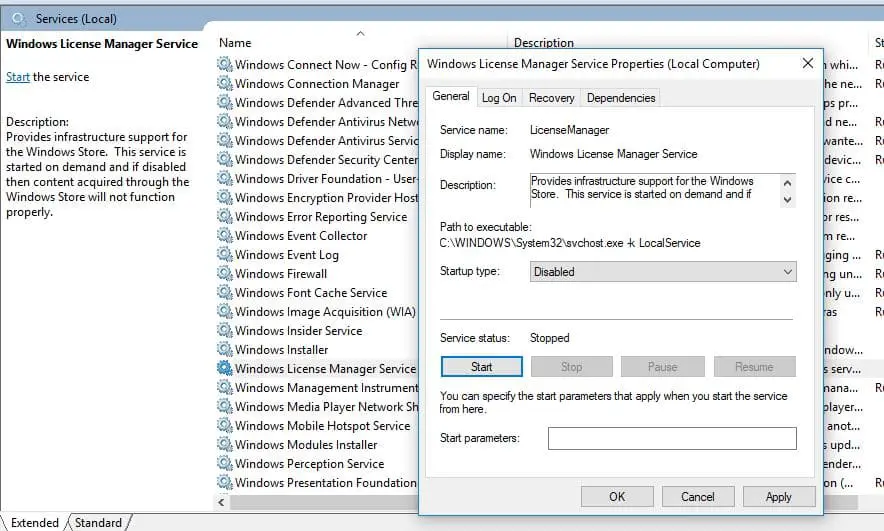Select Windows Installer service row
This screenshot has height=531, width=884.
coord(281,349)
